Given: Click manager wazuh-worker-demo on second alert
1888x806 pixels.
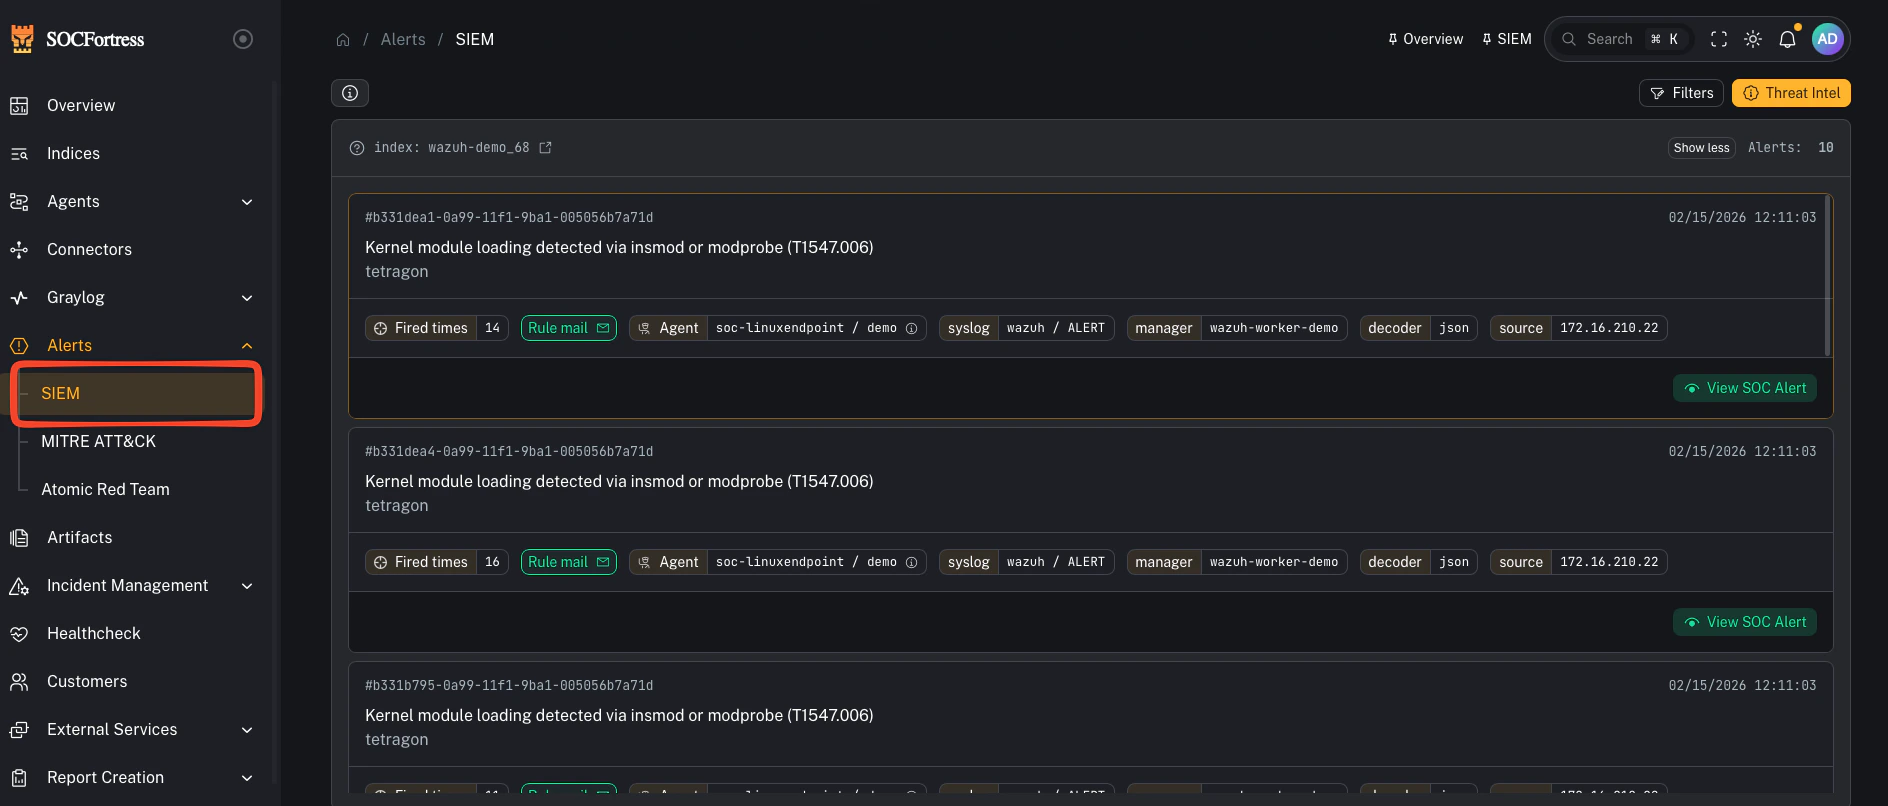Looking at the screenshot, I should (1237, 562).
